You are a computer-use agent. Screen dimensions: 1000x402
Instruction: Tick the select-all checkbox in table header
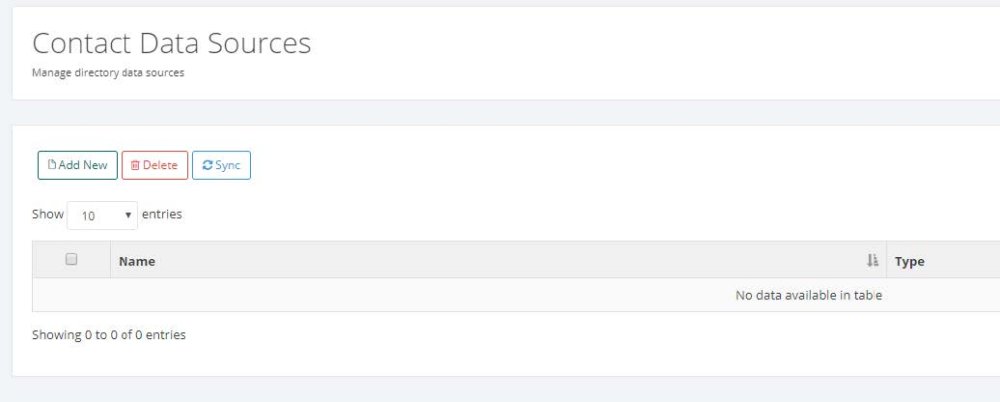click(71, 260)
